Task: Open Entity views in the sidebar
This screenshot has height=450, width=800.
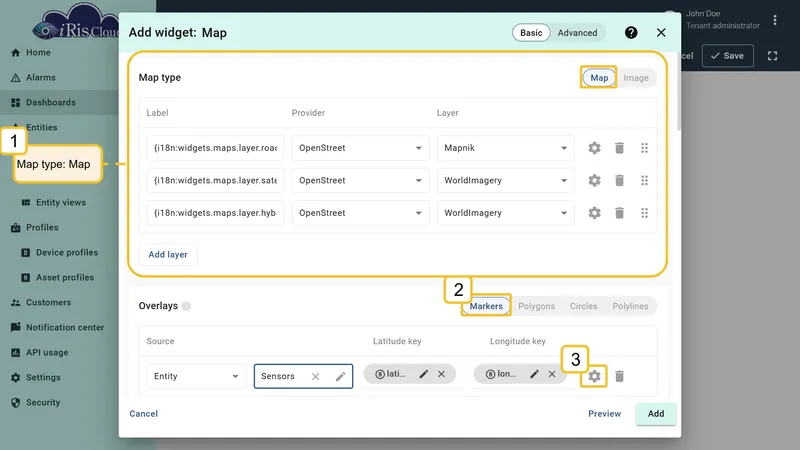Action: point(59,203)
